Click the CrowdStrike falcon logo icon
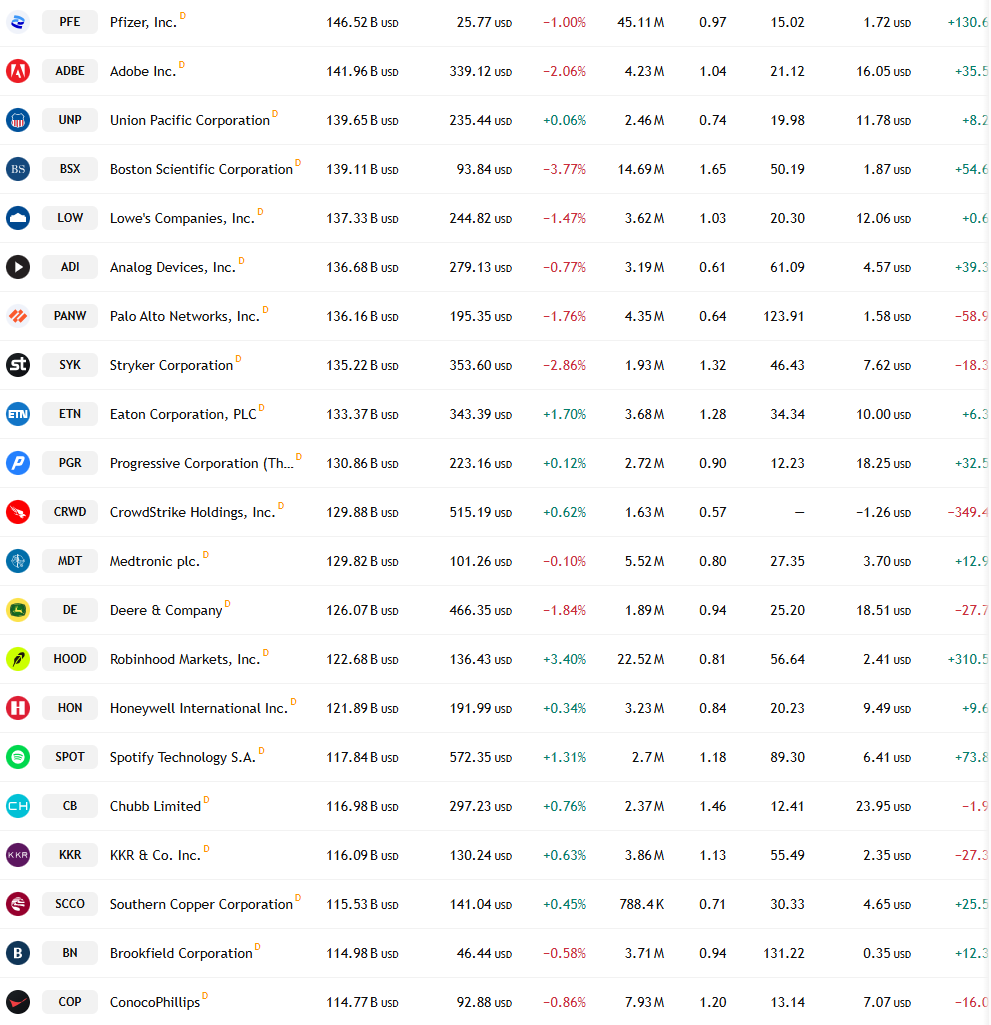 (x=18, y=512)
